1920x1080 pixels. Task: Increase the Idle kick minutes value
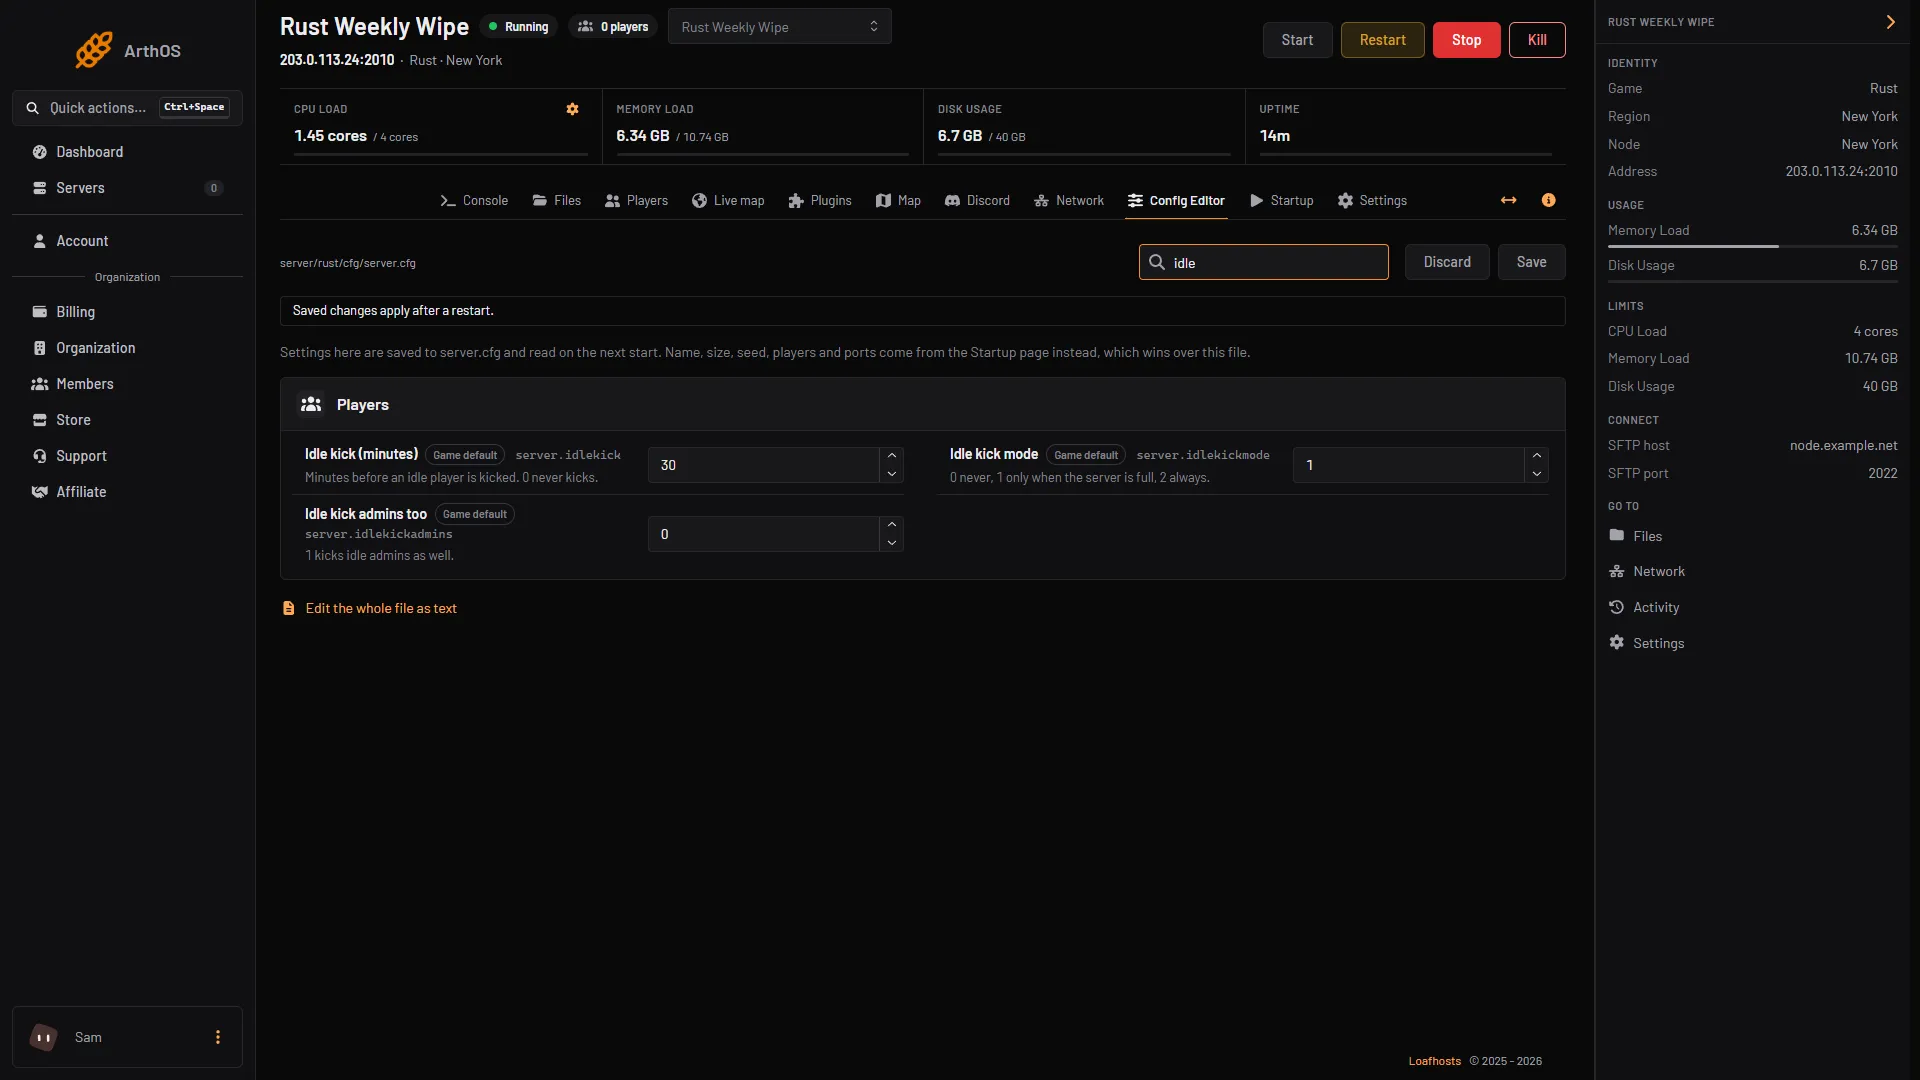point(891,456)
